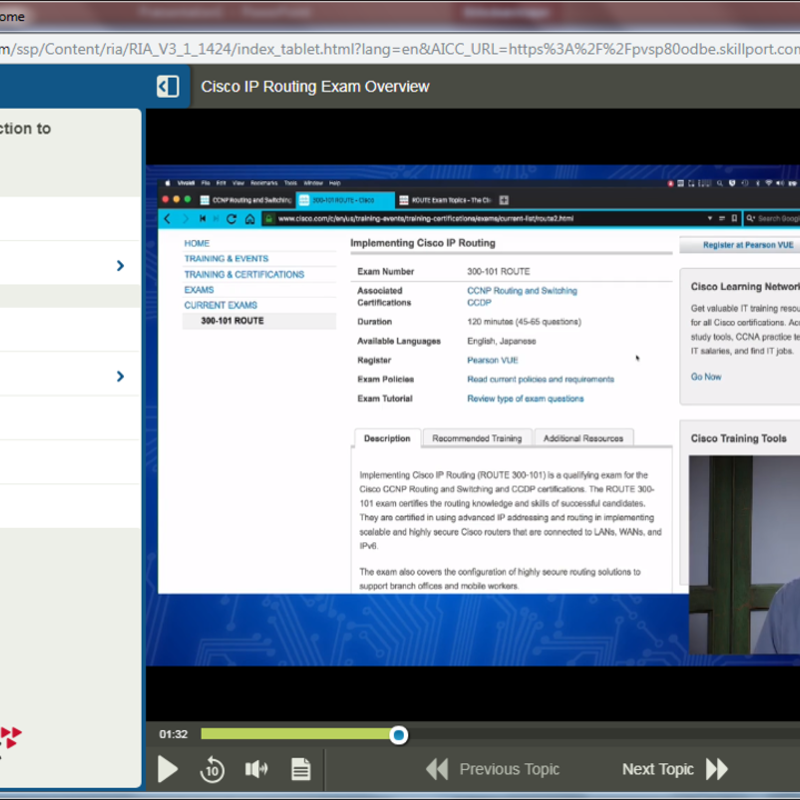Open Review type of exam questions link
The image size is (800, 800).
pos(525,398)
